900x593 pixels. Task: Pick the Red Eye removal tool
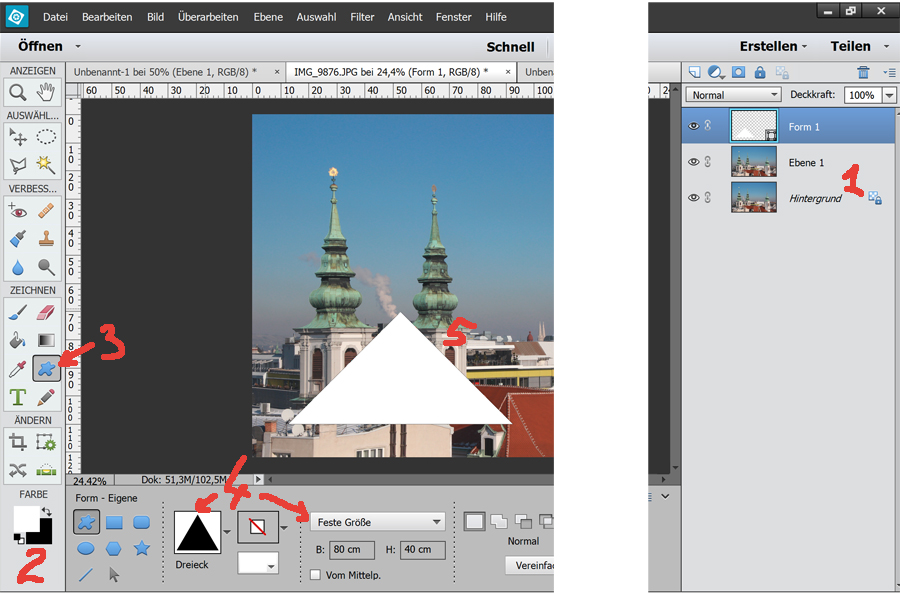click(18, 211)
